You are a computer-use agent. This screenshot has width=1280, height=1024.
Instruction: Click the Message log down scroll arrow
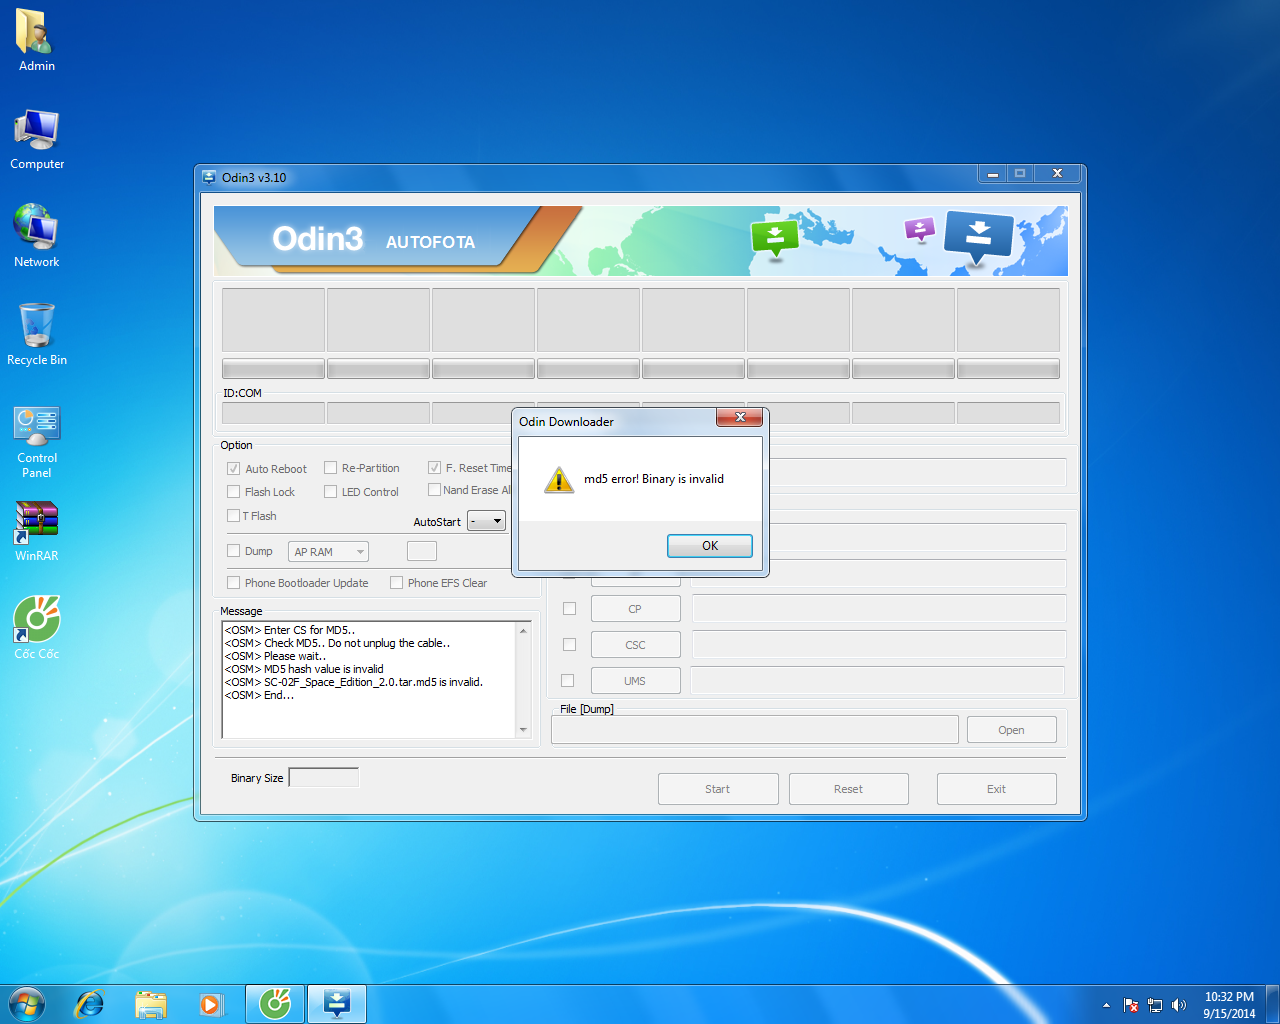click(523, 730)
